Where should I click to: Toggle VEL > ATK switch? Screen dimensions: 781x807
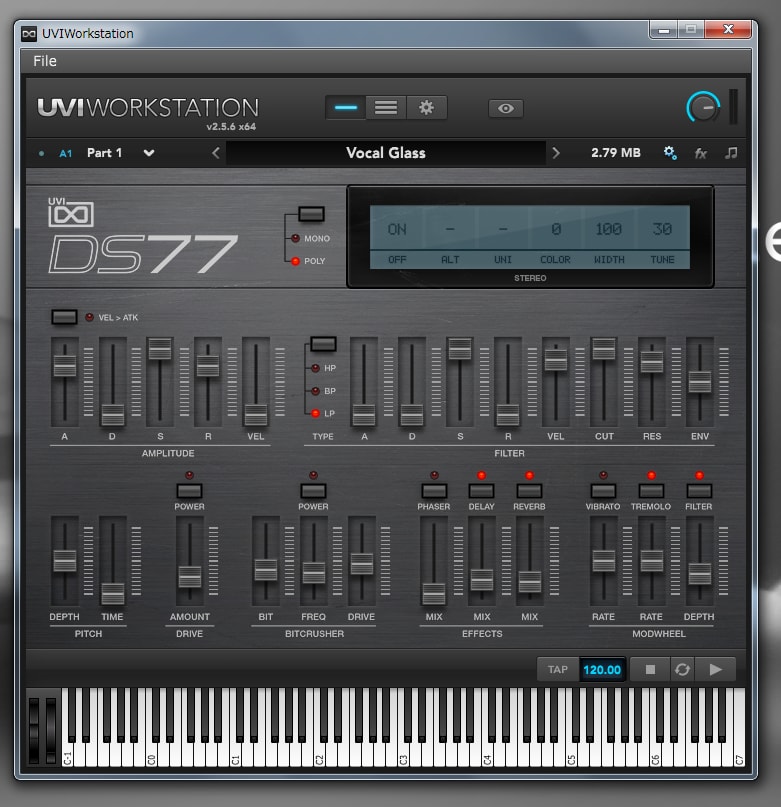[64, 317]
